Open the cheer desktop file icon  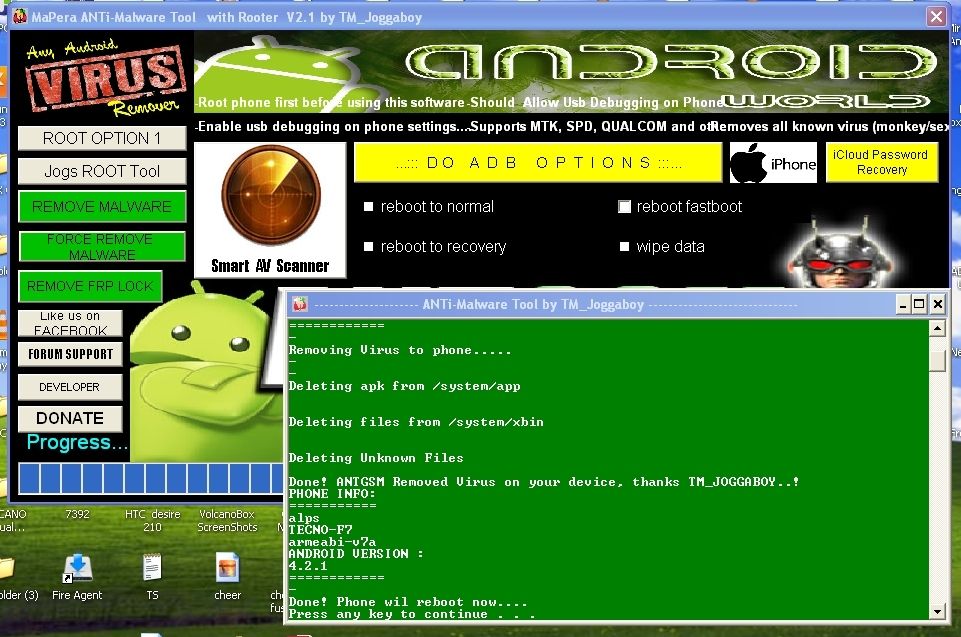click(228, 569)
